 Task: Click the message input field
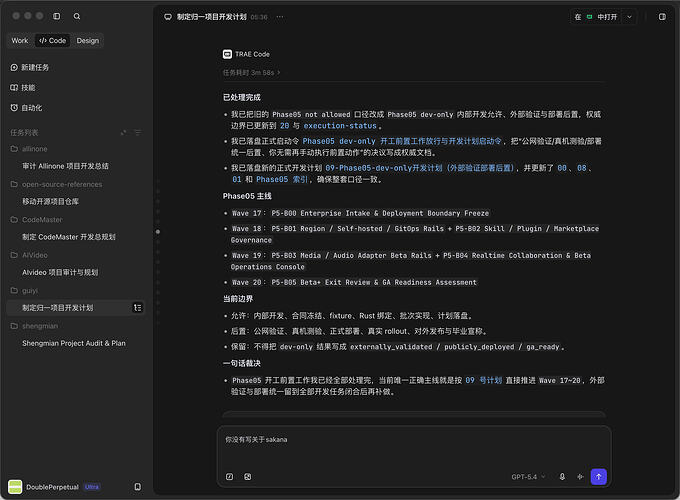pyautogui.click(x=414, y=447)
